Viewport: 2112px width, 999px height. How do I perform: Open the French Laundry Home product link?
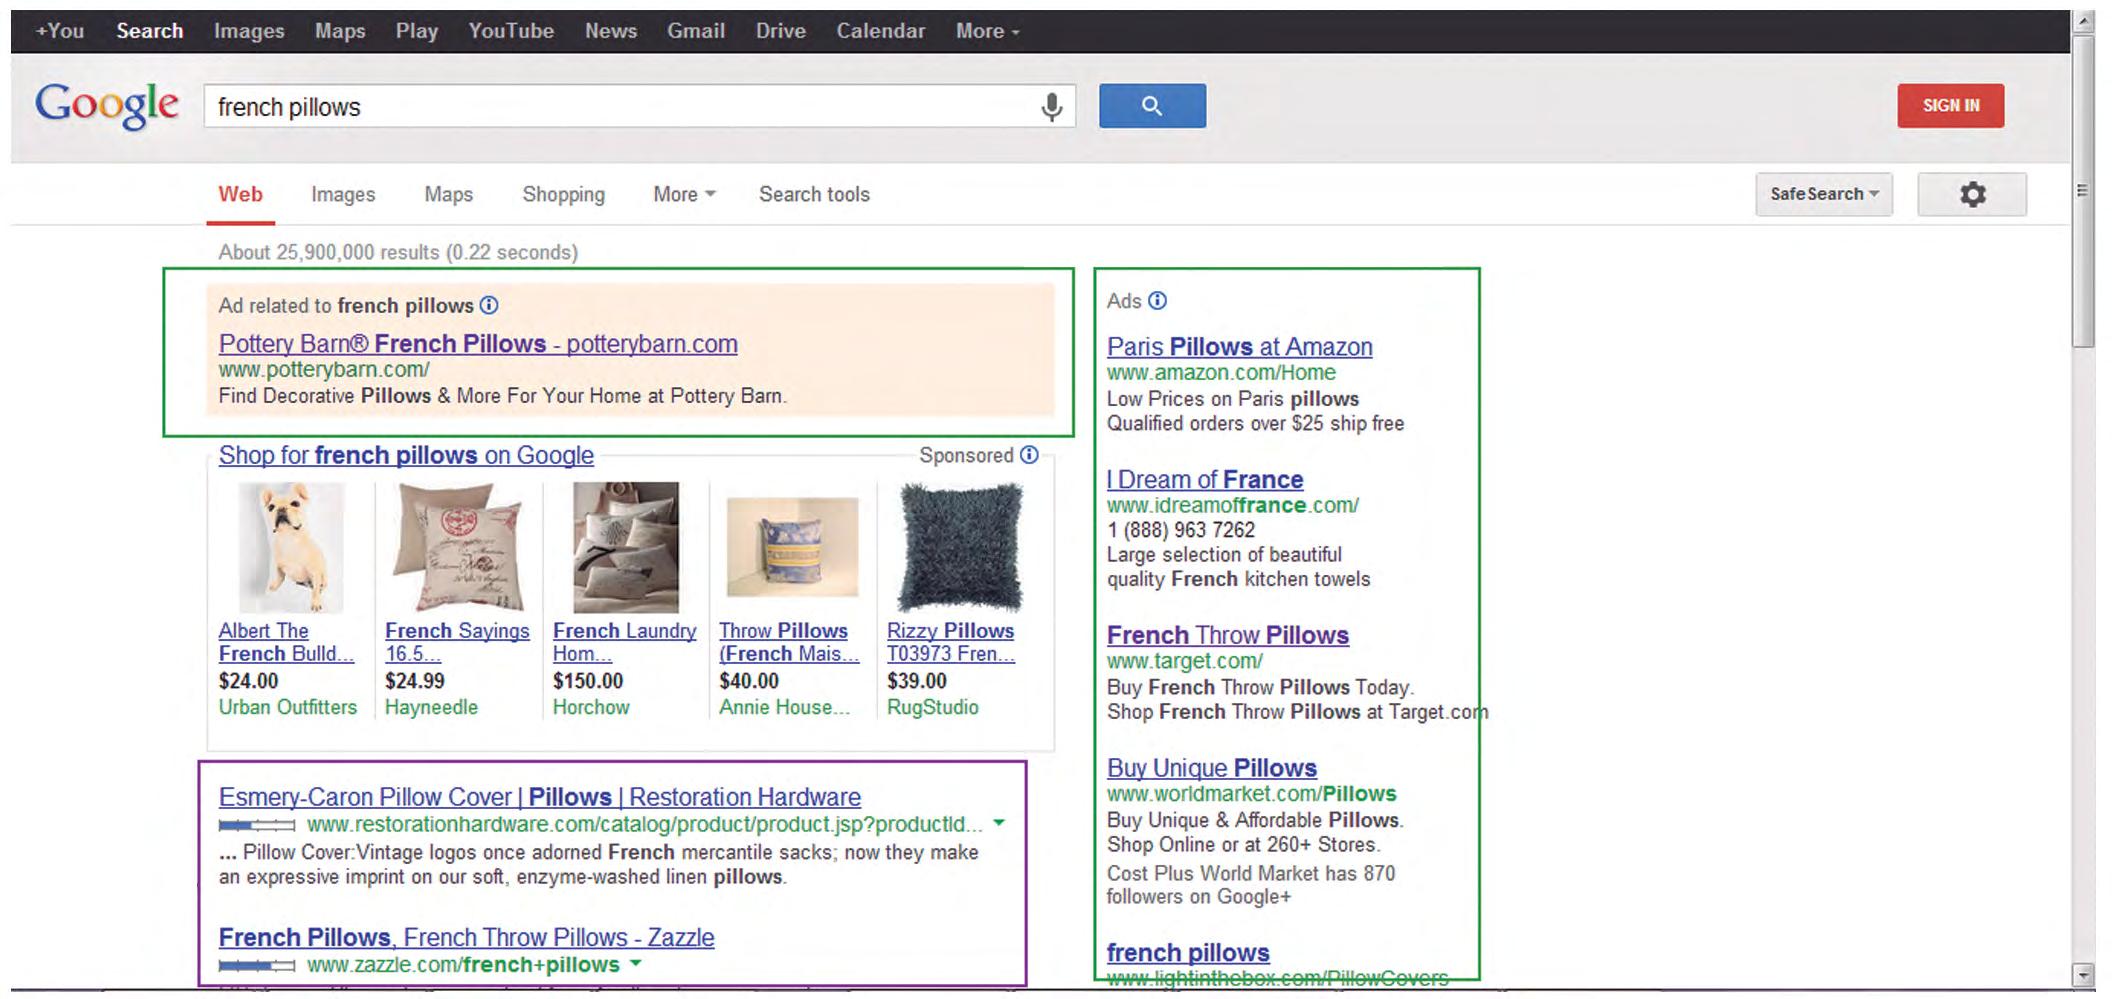pyautogui.click(x=625, y=642)
